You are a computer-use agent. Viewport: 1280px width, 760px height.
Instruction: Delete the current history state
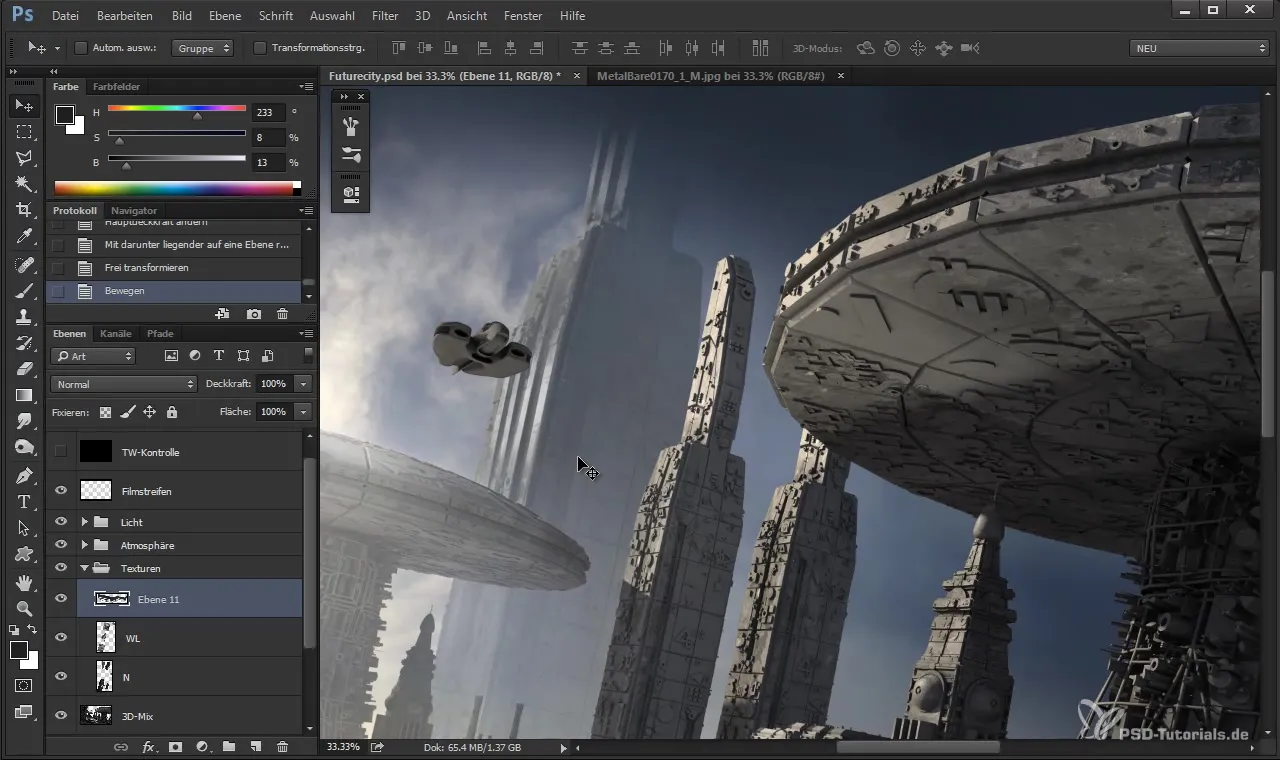point(282,314)
